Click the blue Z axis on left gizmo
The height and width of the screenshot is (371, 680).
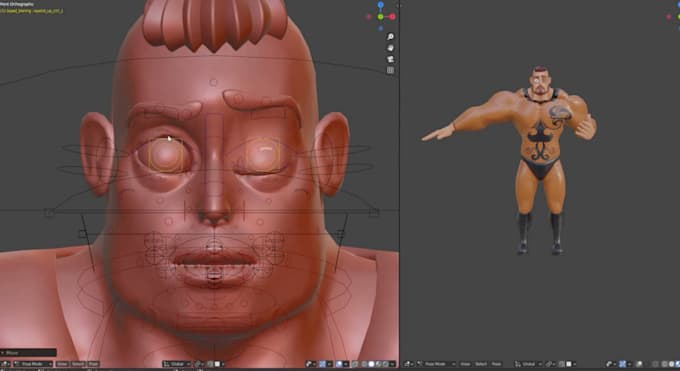coord(380,5)
